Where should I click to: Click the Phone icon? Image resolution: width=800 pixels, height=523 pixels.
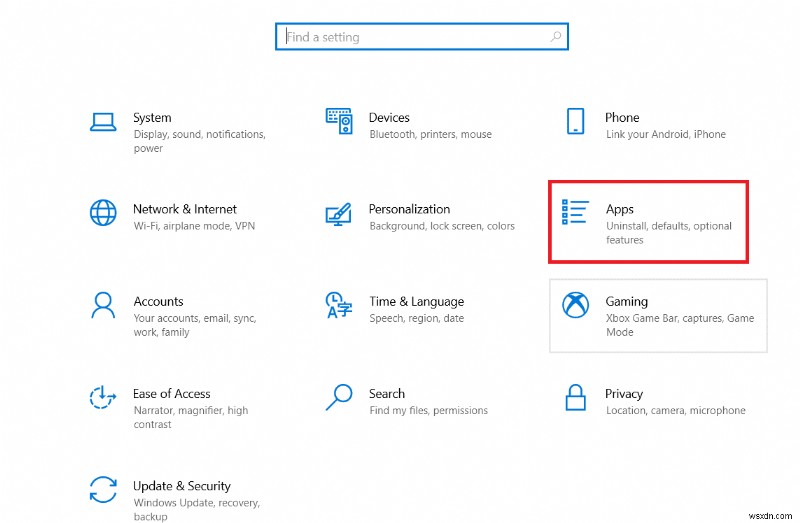click(x=575, y=122)
